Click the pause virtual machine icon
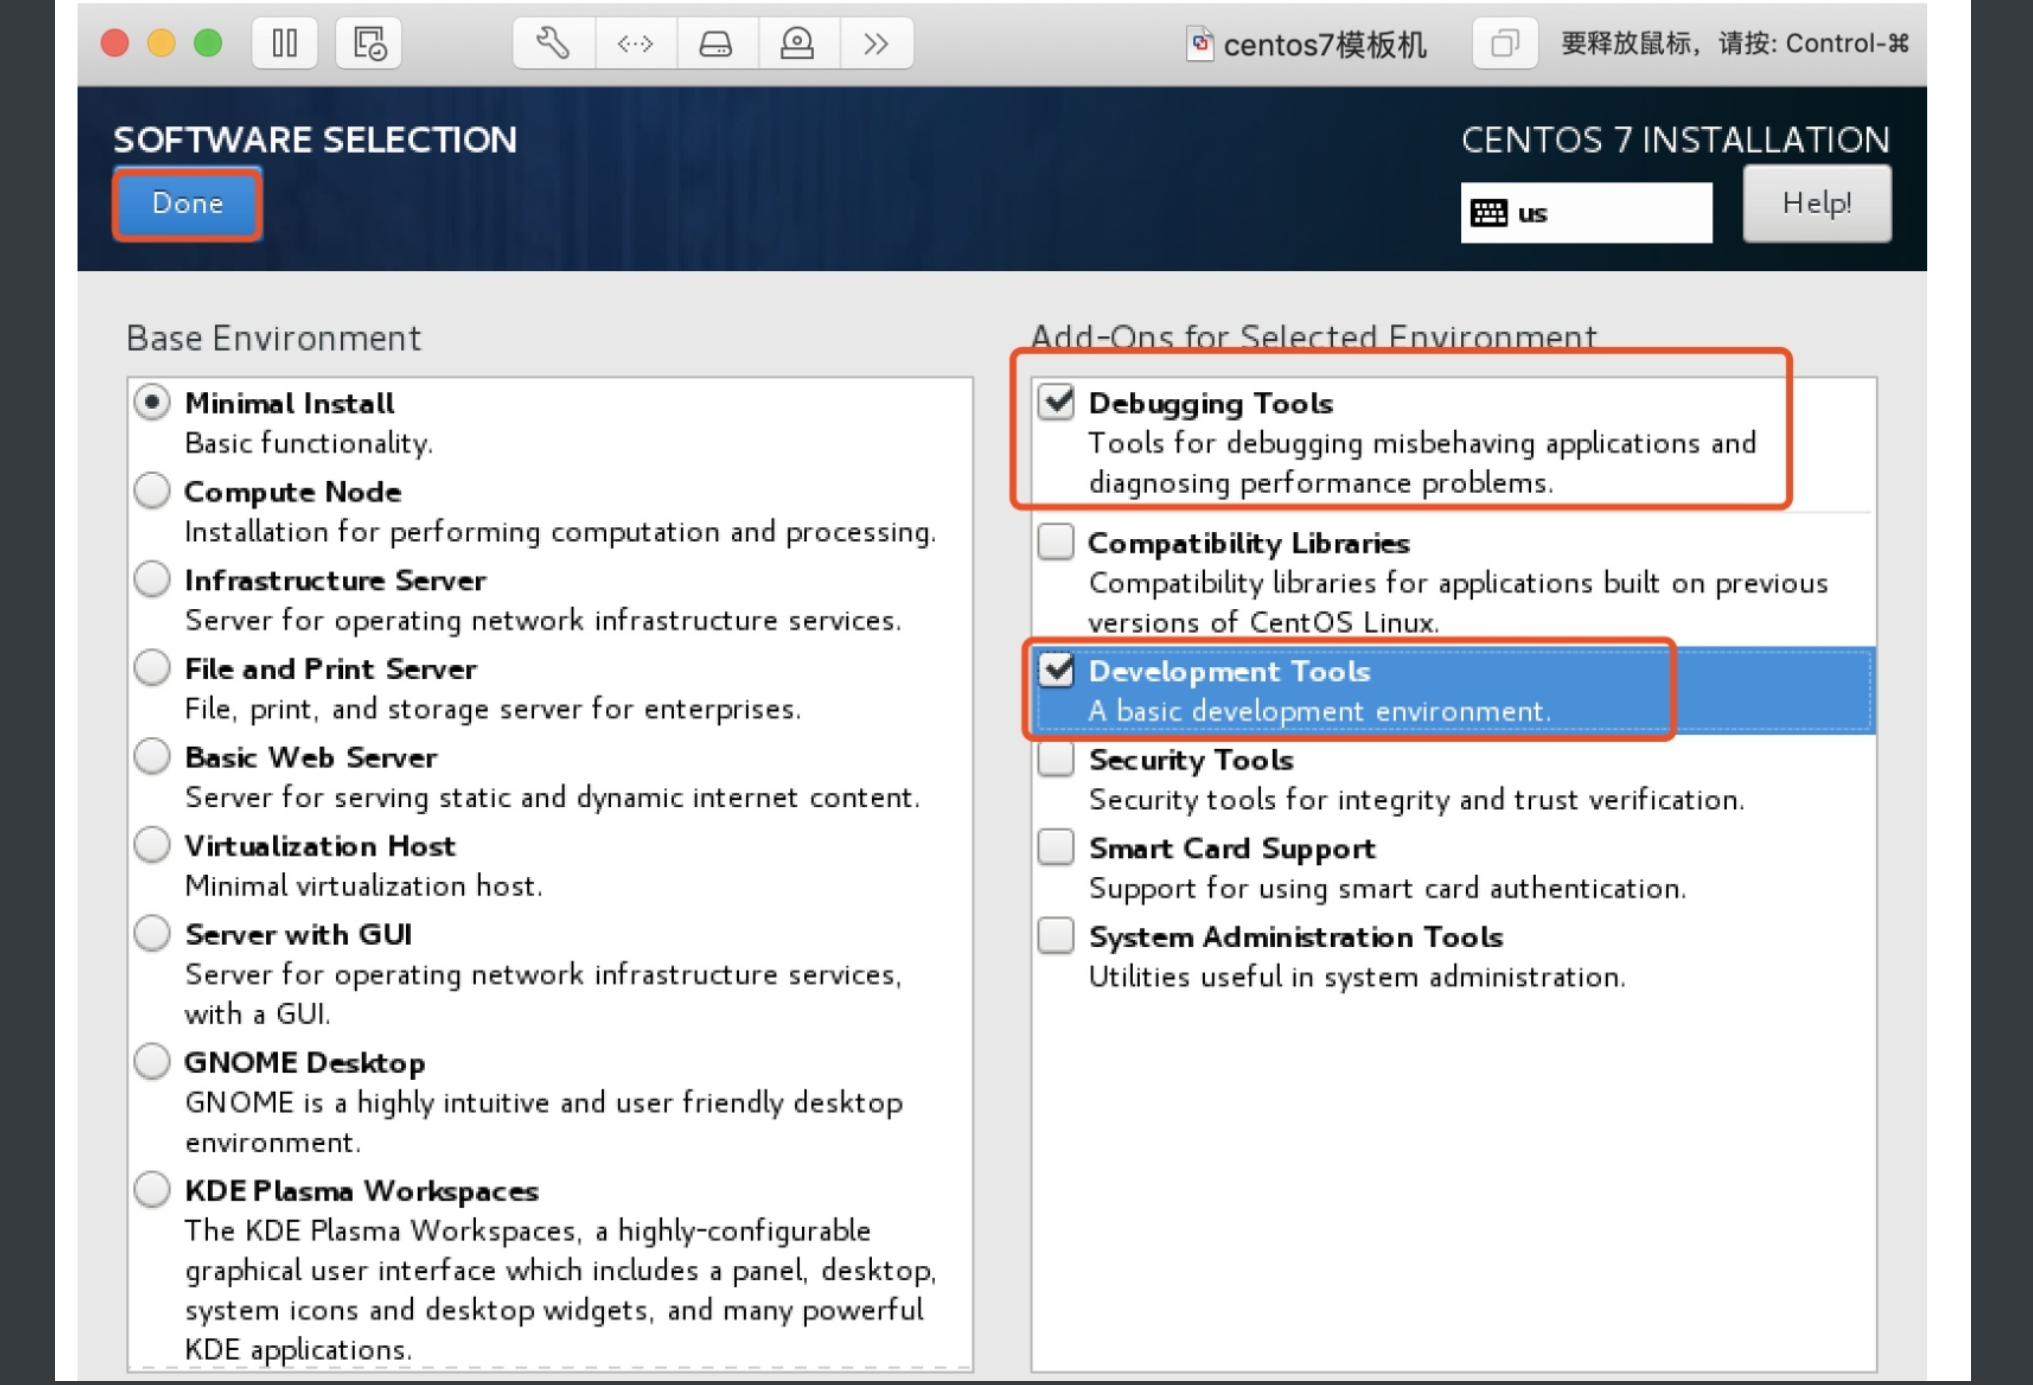The width and height of the screenshot is (2033, 1385). pyautogui.click(x=285, y=43)
